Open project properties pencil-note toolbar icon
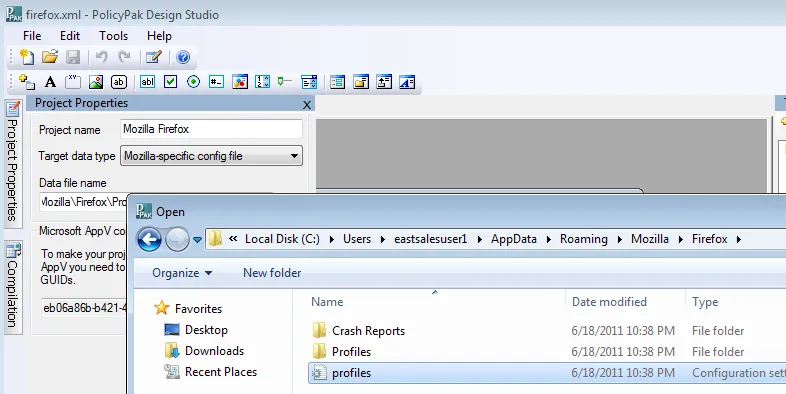This screenshot has width=786, height=394. pos(153,57)
